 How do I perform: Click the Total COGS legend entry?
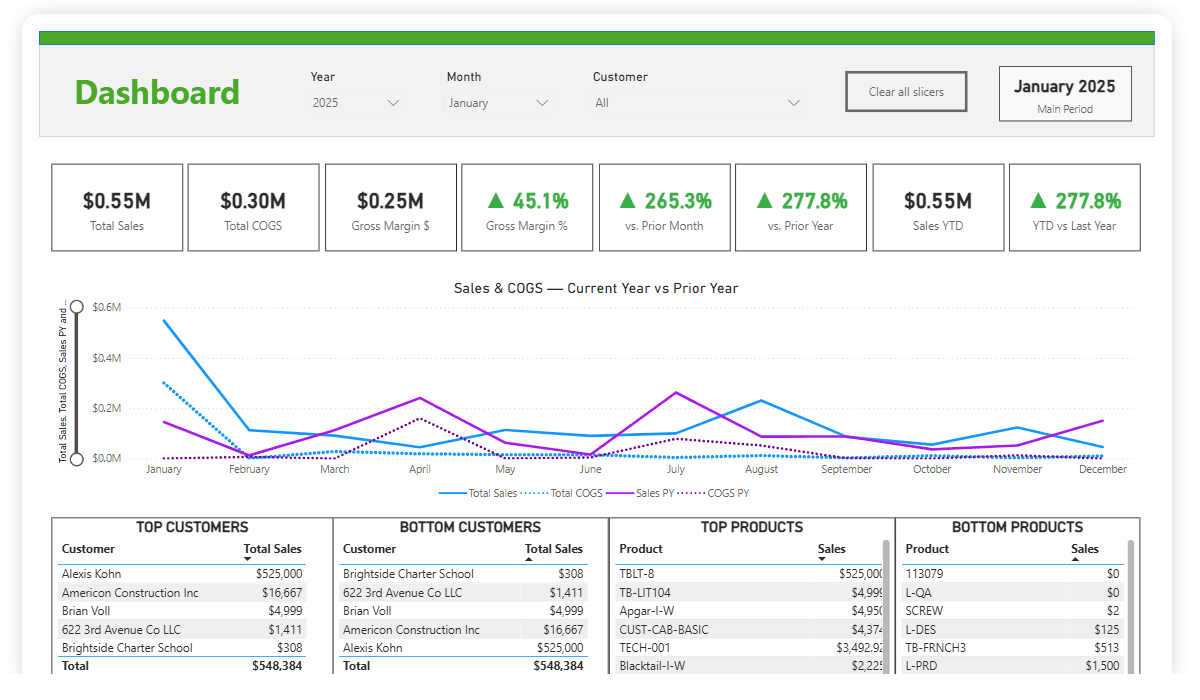563,493
